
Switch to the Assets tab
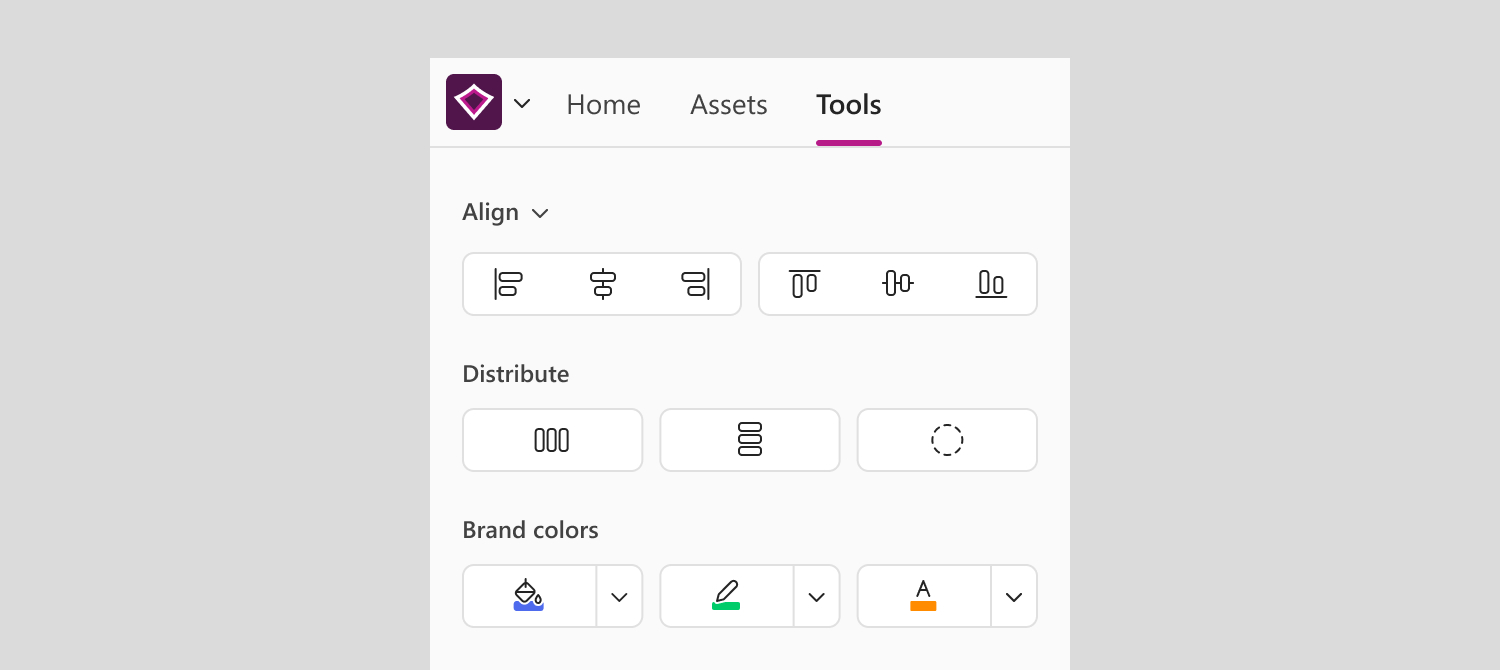729,104
